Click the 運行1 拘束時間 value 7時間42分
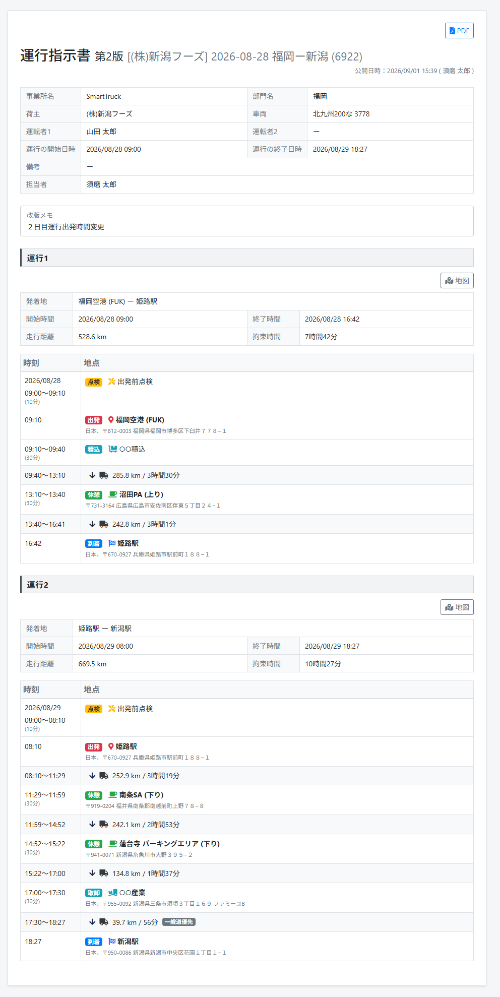The width and height of the screenshot is (500, 997). (321, 336)
